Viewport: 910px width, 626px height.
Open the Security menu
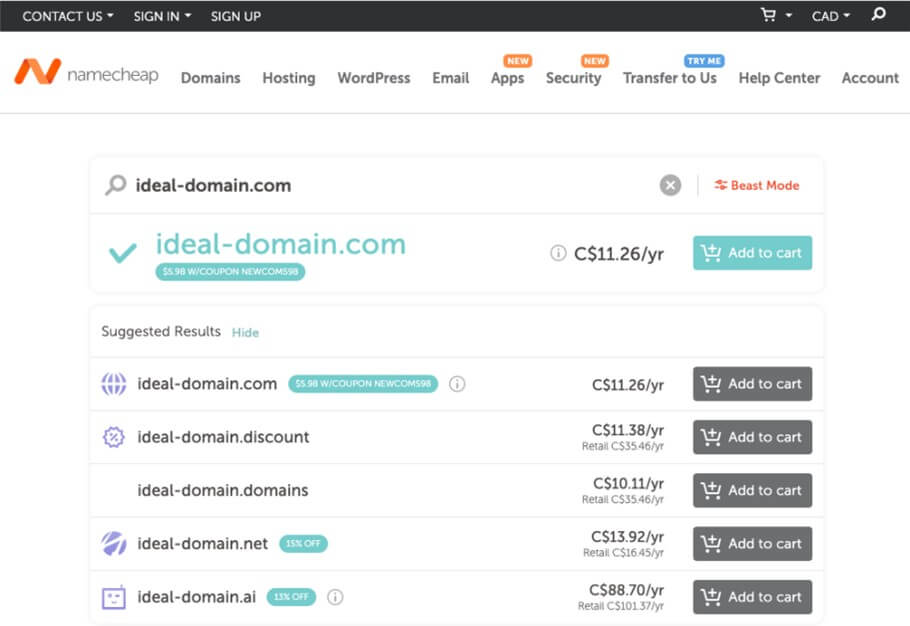(573, 78)
